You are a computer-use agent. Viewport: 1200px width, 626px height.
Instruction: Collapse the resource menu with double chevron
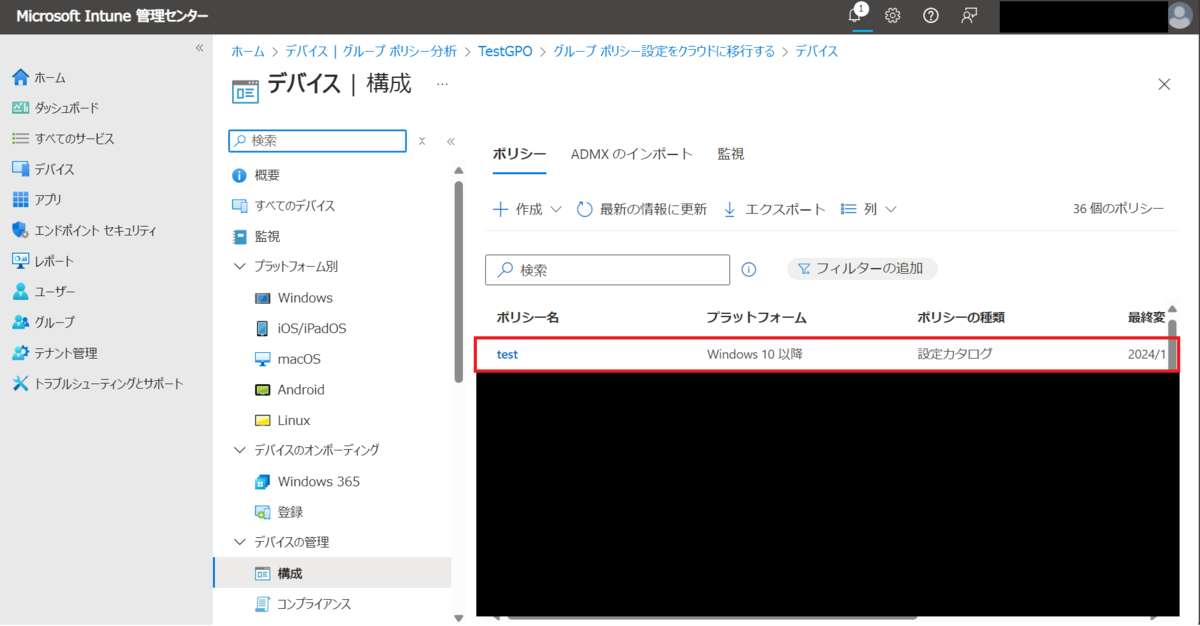(x=450, y=141)
